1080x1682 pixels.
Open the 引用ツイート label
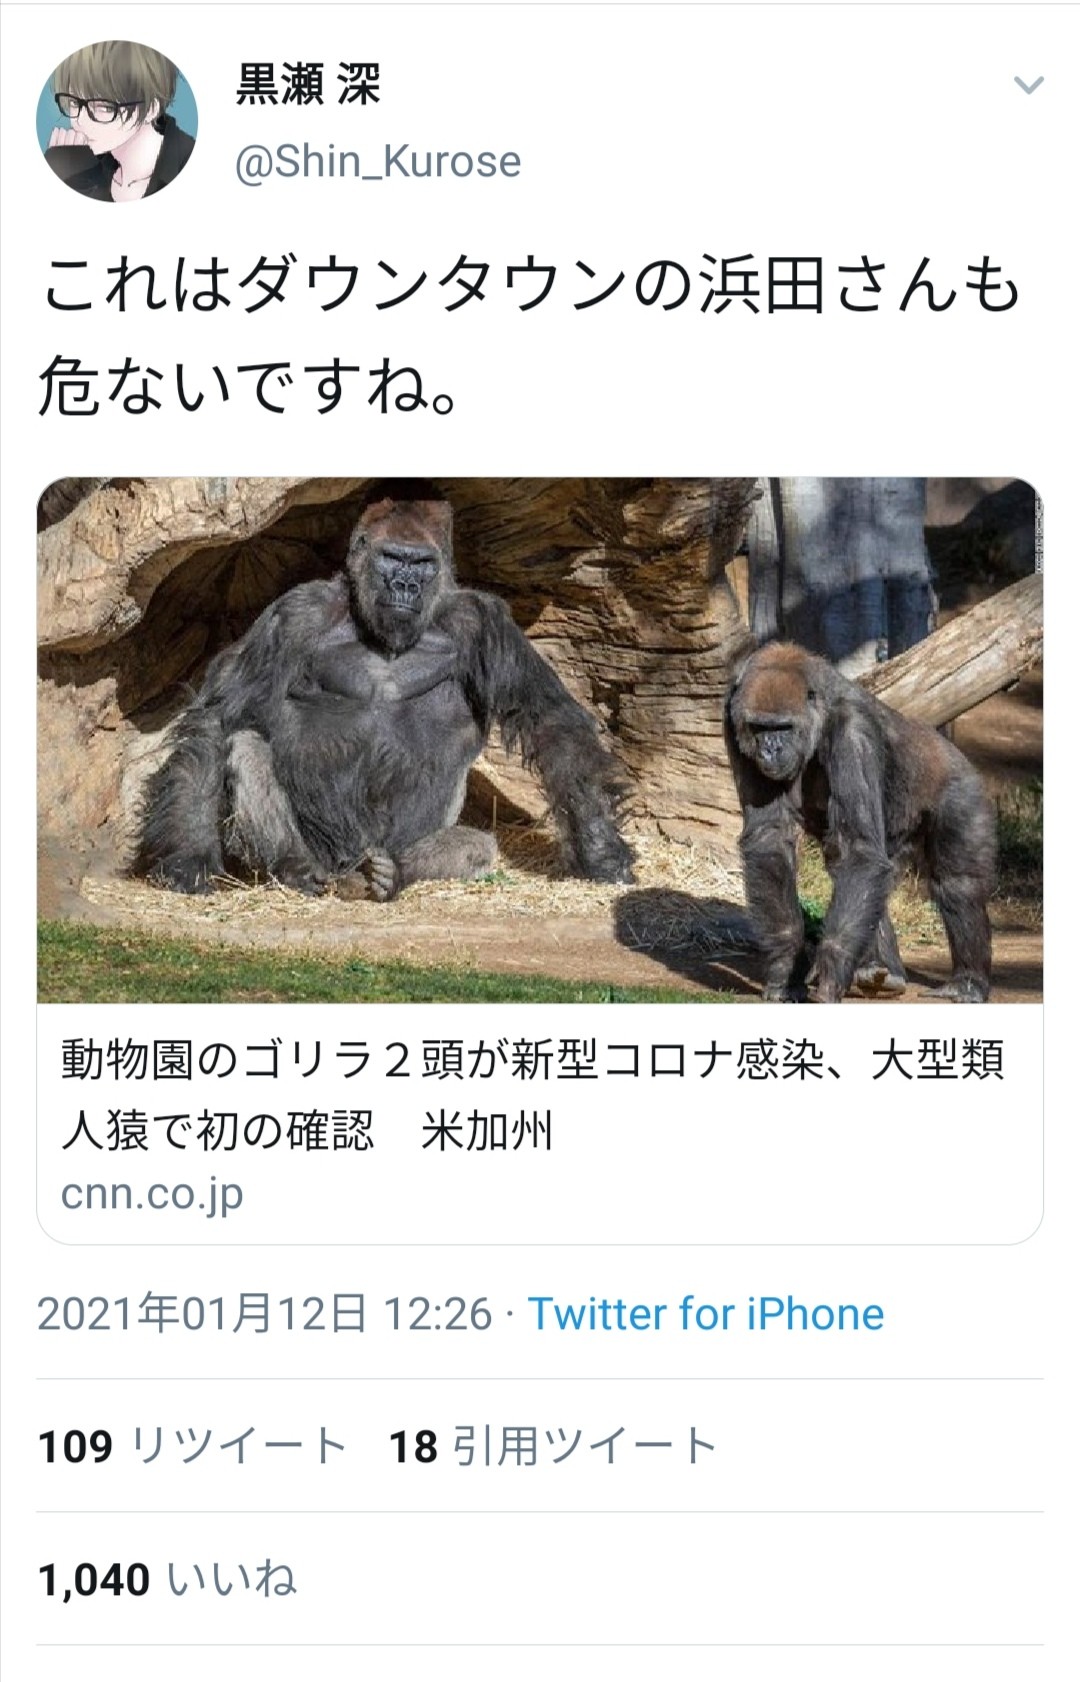[x=585, y=1446]
